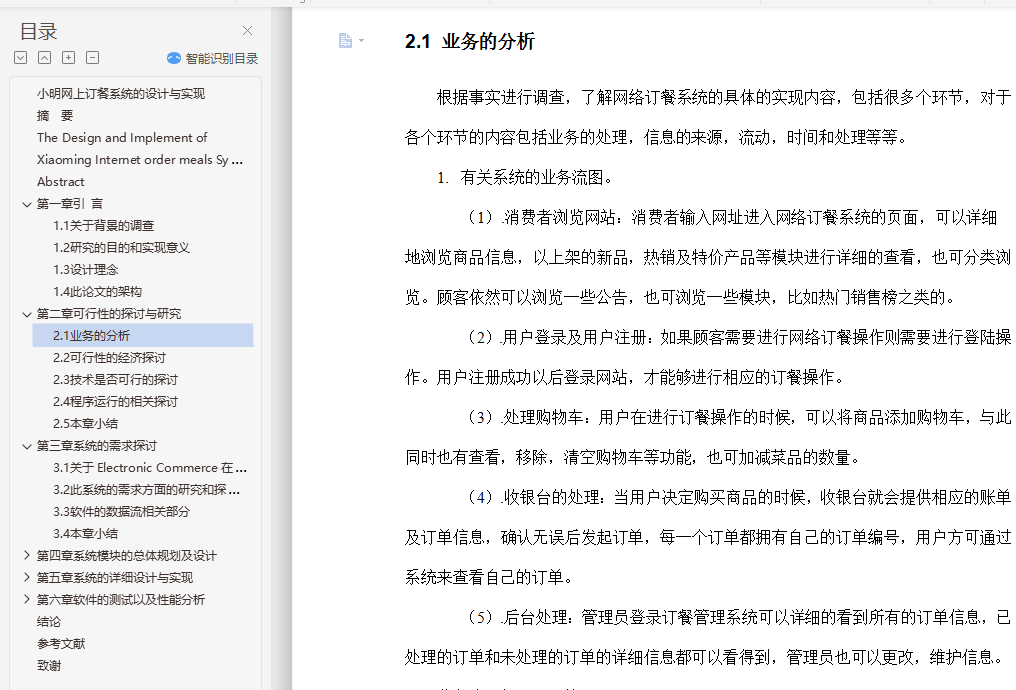The image size is (1016, 690).
Task: Click the 智能识别目录 button
Action: (213, 58)
